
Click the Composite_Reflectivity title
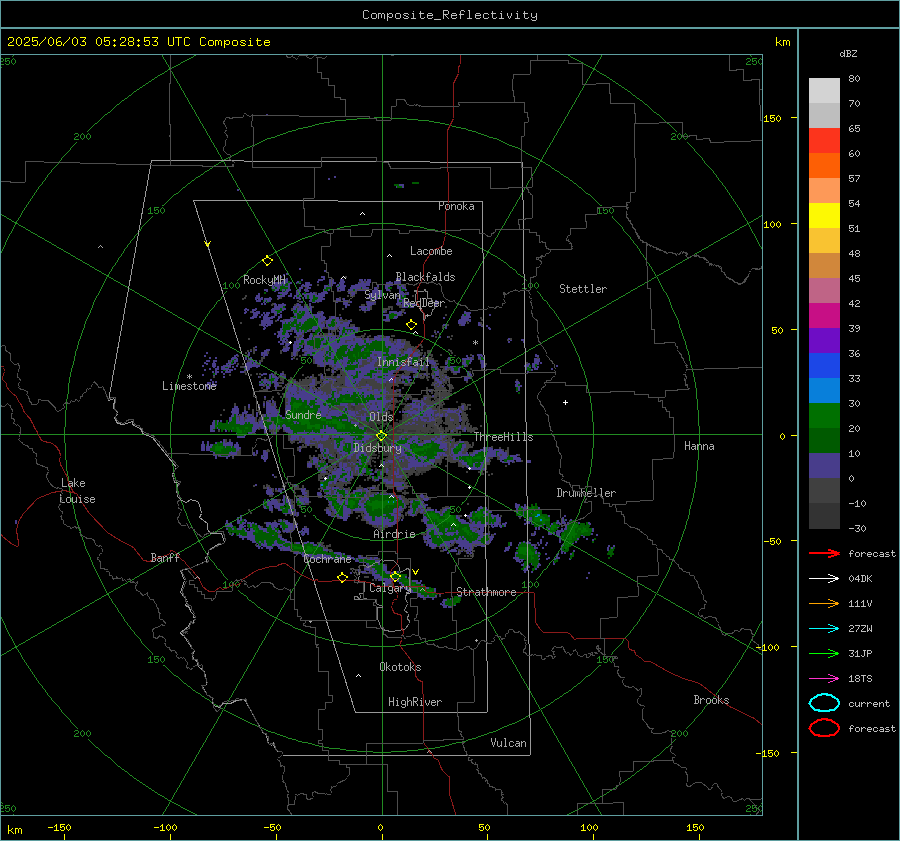(449, 15)
